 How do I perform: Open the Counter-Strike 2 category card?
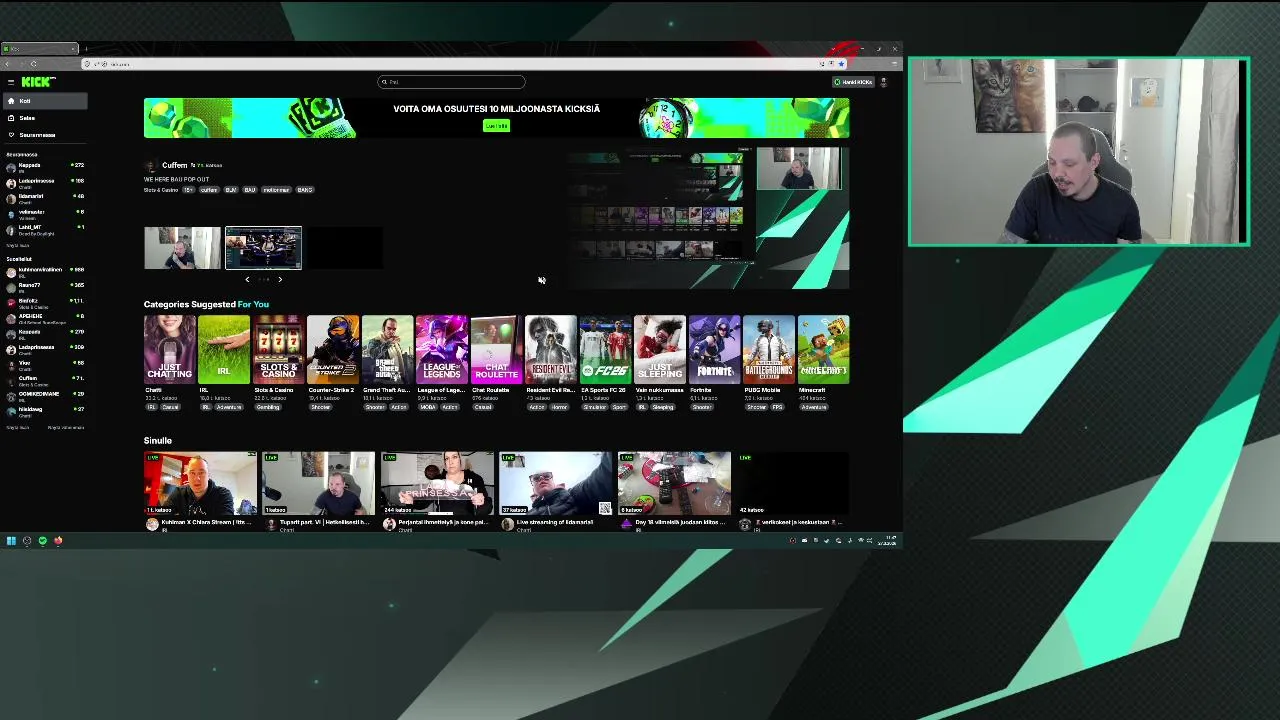pos(333,350)
